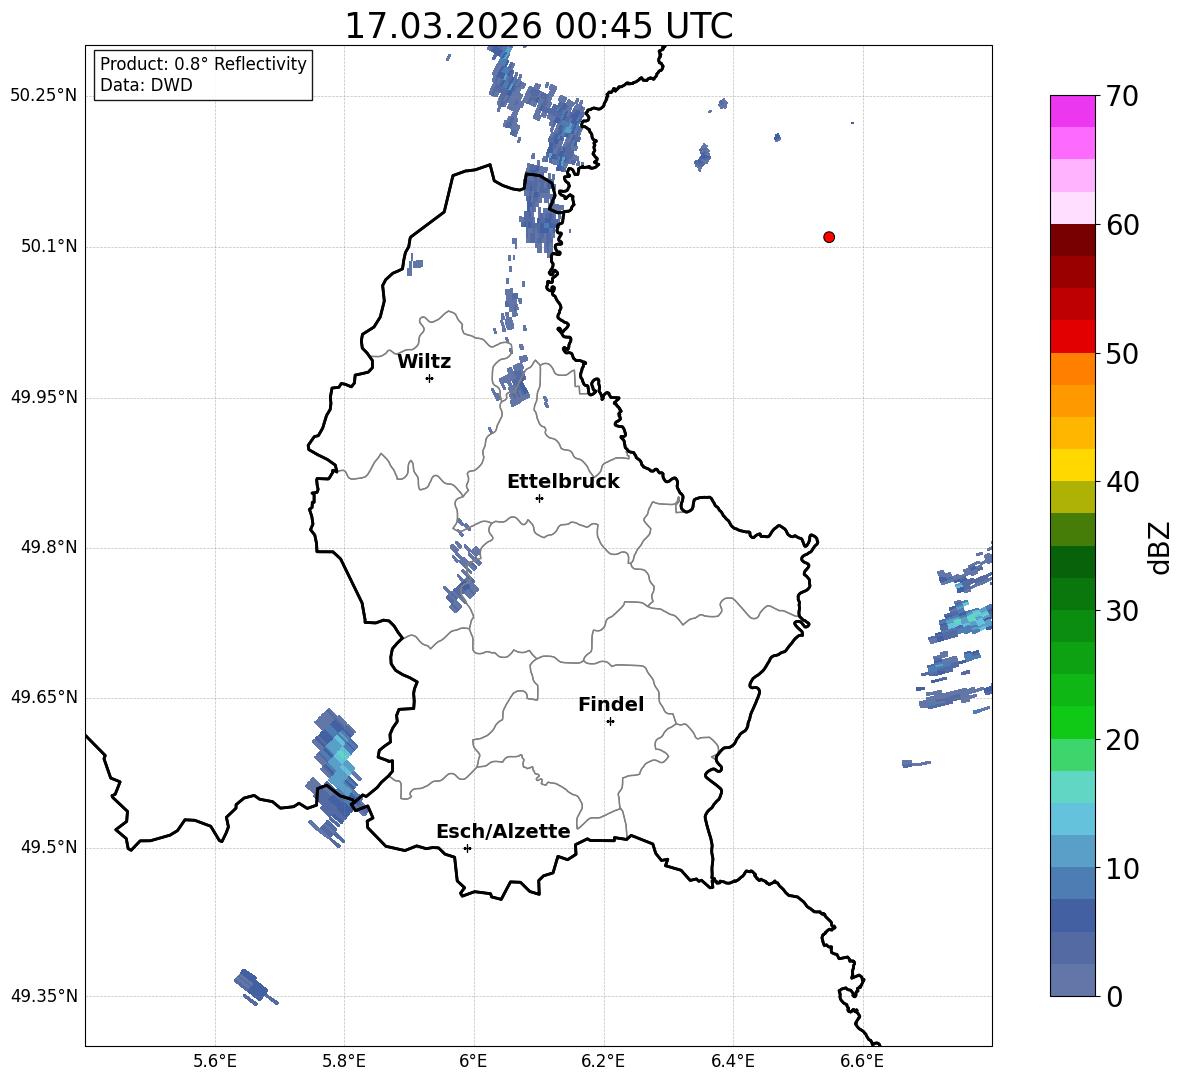
Task: Click the dBZ colorbar axis label
Action: pos(1161,547)
